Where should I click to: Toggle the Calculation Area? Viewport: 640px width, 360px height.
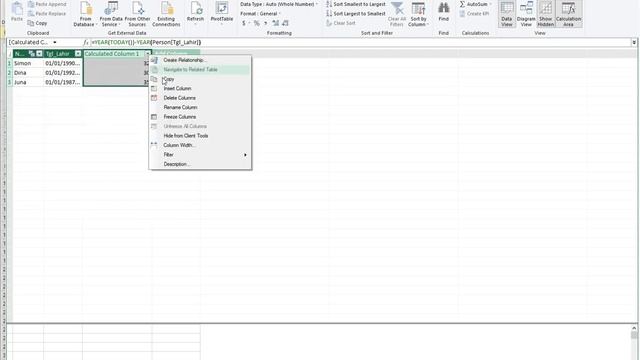click(x=569, y=14)
